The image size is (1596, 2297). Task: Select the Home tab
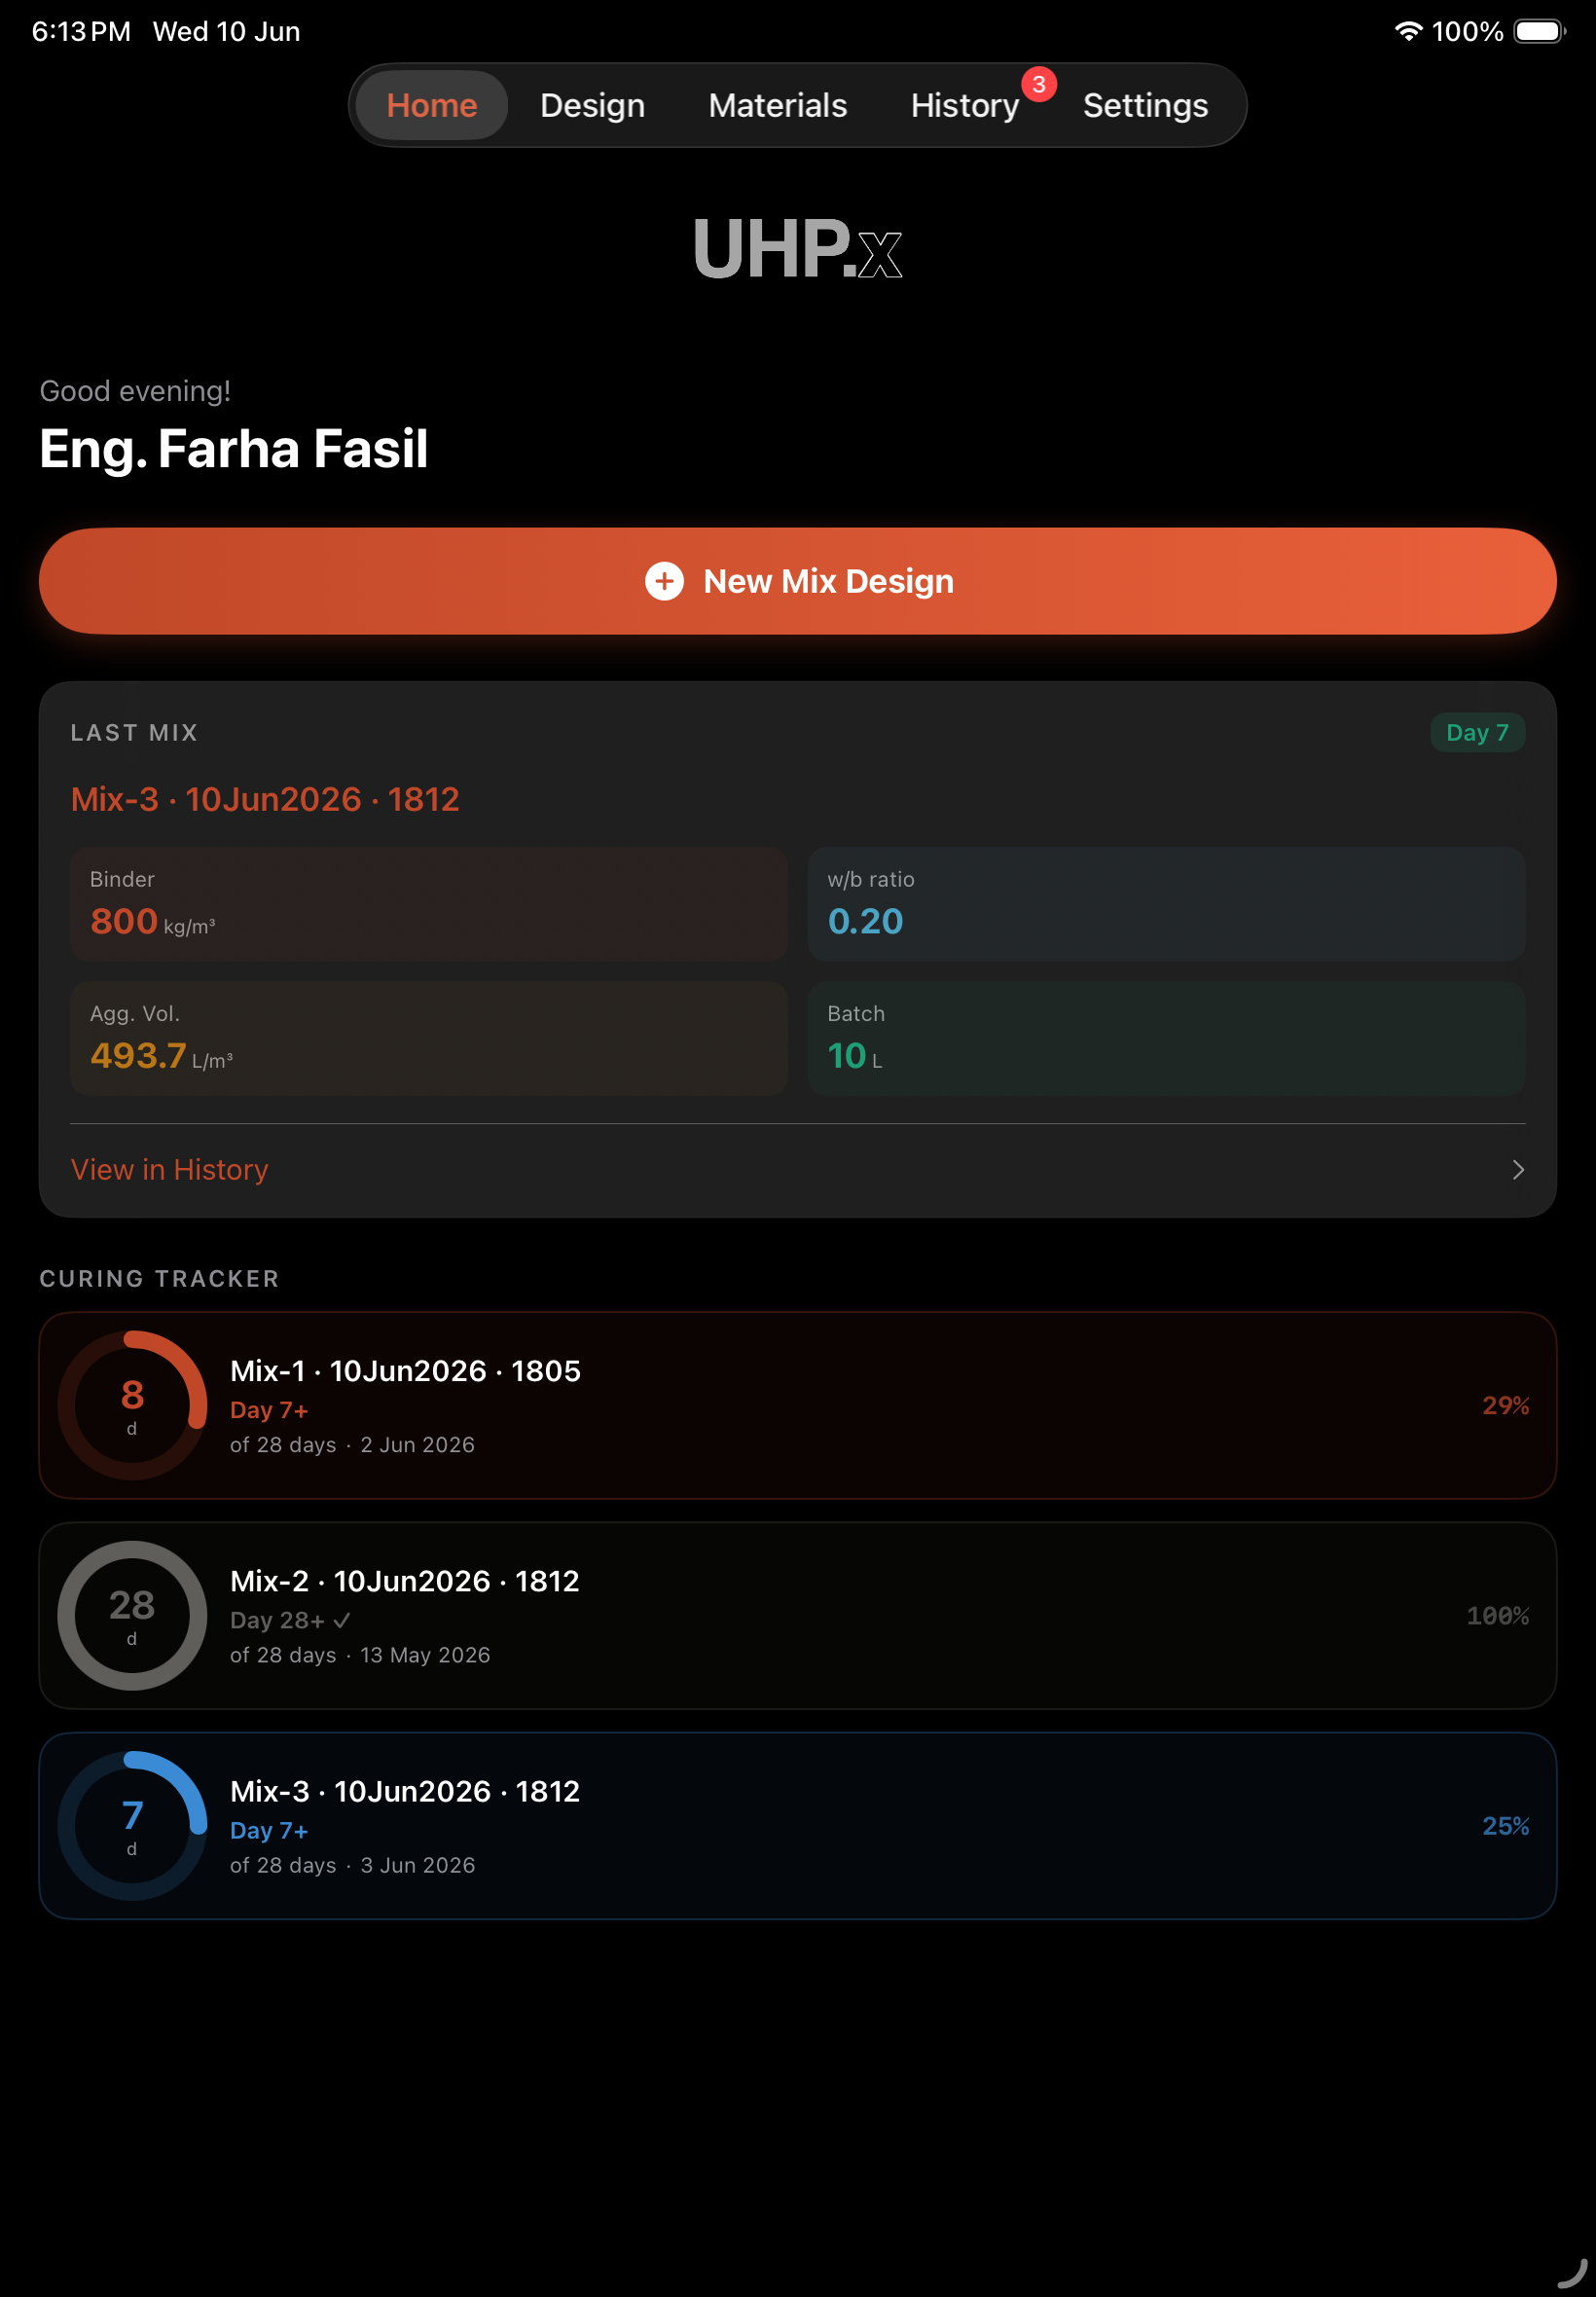pyautogui.click(x=432, y=105)
